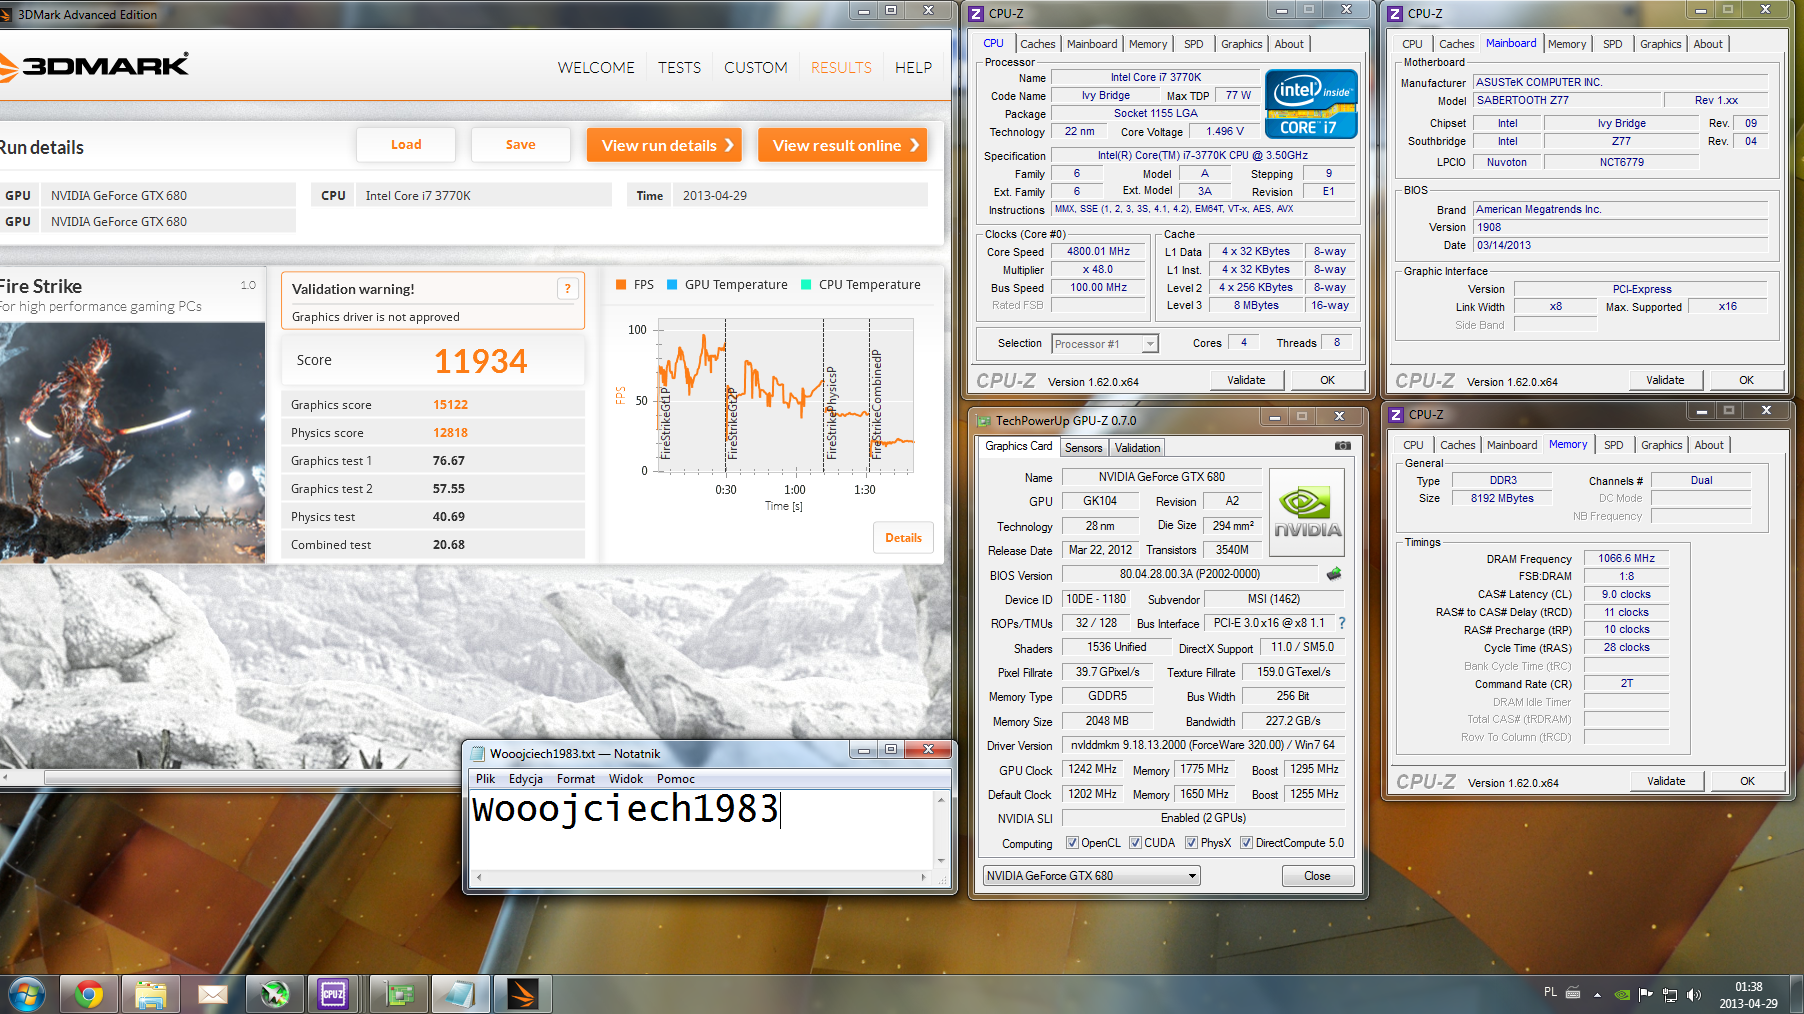This screenshot has width=1804, height=1014.
Task: Click the NVIDIA logo in GPU-Z
Action: click(x=1307, y=512)
